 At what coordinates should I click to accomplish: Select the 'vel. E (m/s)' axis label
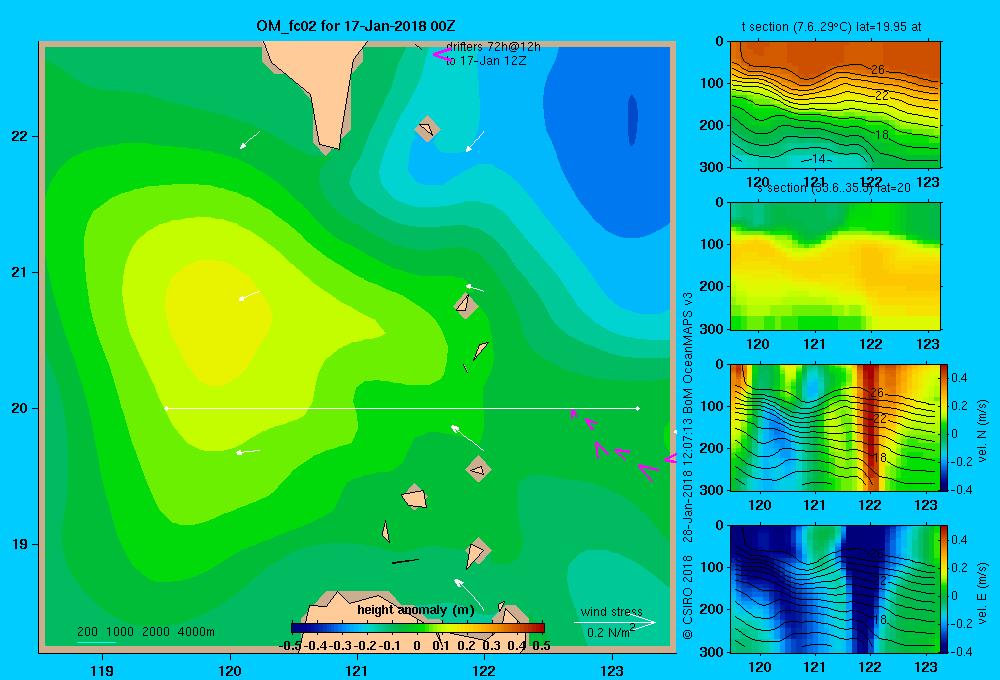coord(982,593)
